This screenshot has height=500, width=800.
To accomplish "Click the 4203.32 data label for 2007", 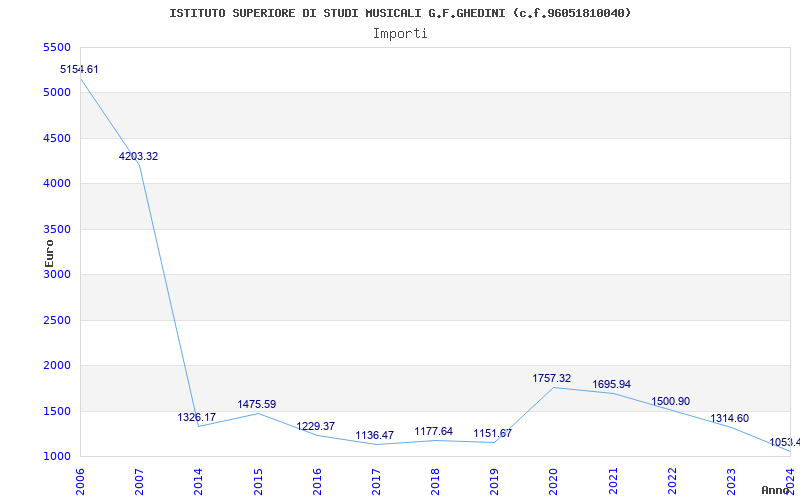I will tap(138, 157).
